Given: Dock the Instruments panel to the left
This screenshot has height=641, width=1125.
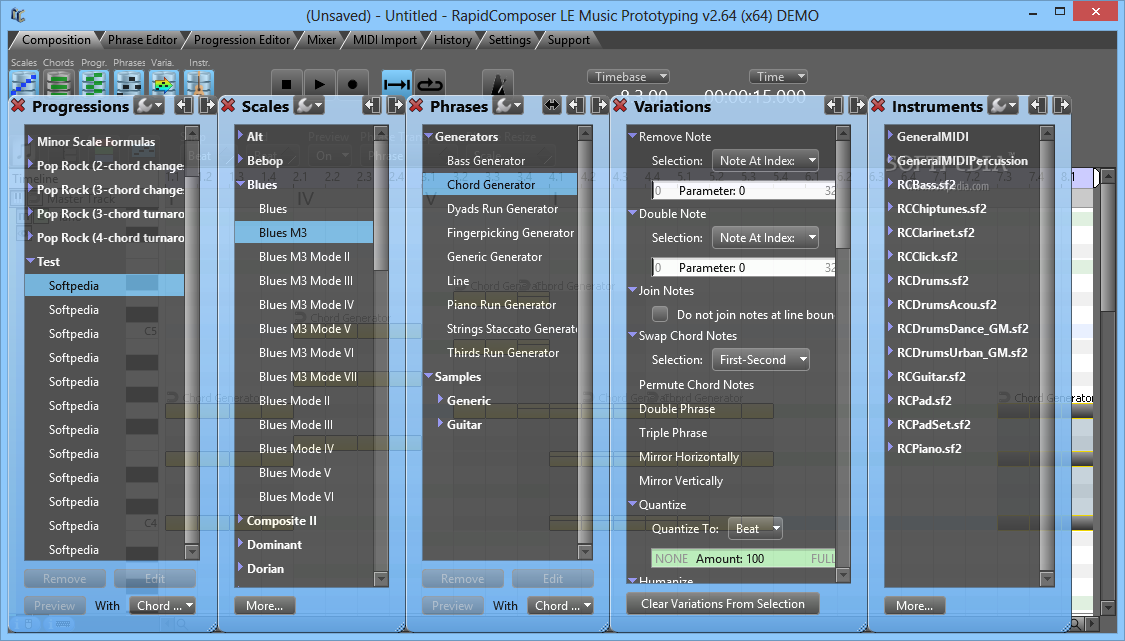Looking at the screenshot, I should pos(1037,106).
